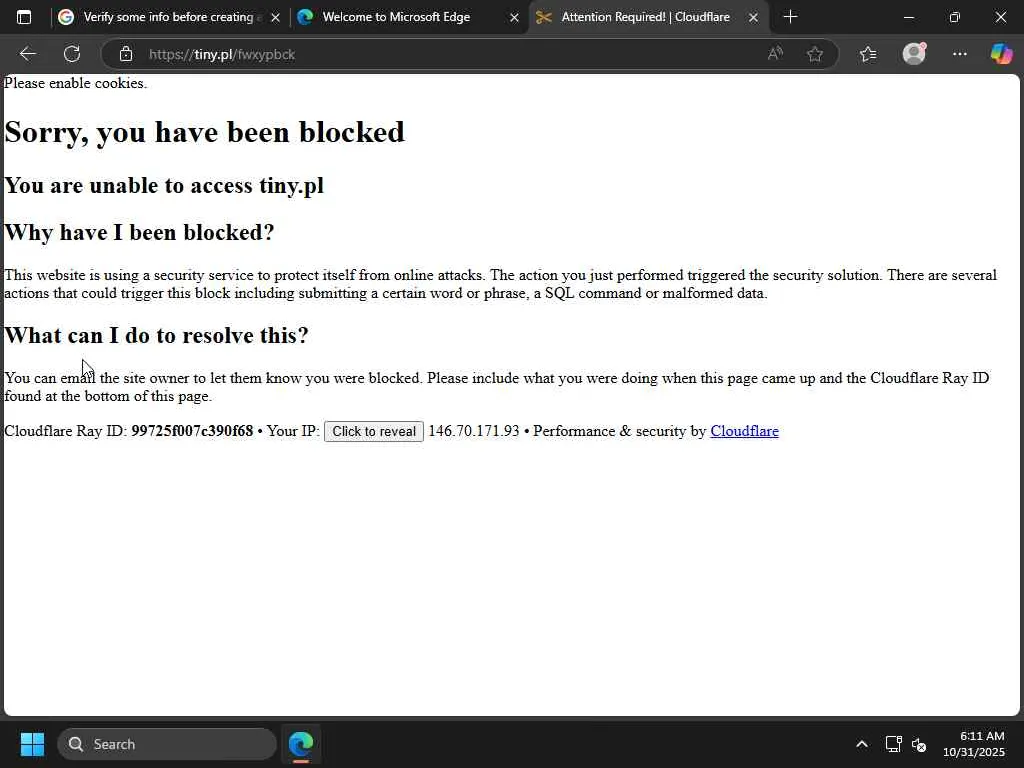Switch to Verify some info before creating tab
The height and width of the screenshot is (768, 1024).
[168, 17]
